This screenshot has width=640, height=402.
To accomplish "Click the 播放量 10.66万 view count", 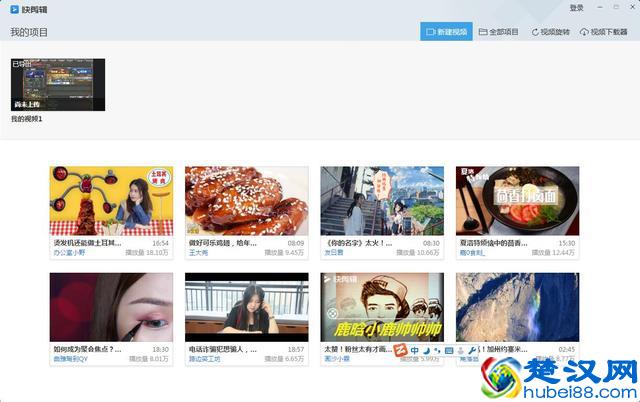I will tap(418, 253).
